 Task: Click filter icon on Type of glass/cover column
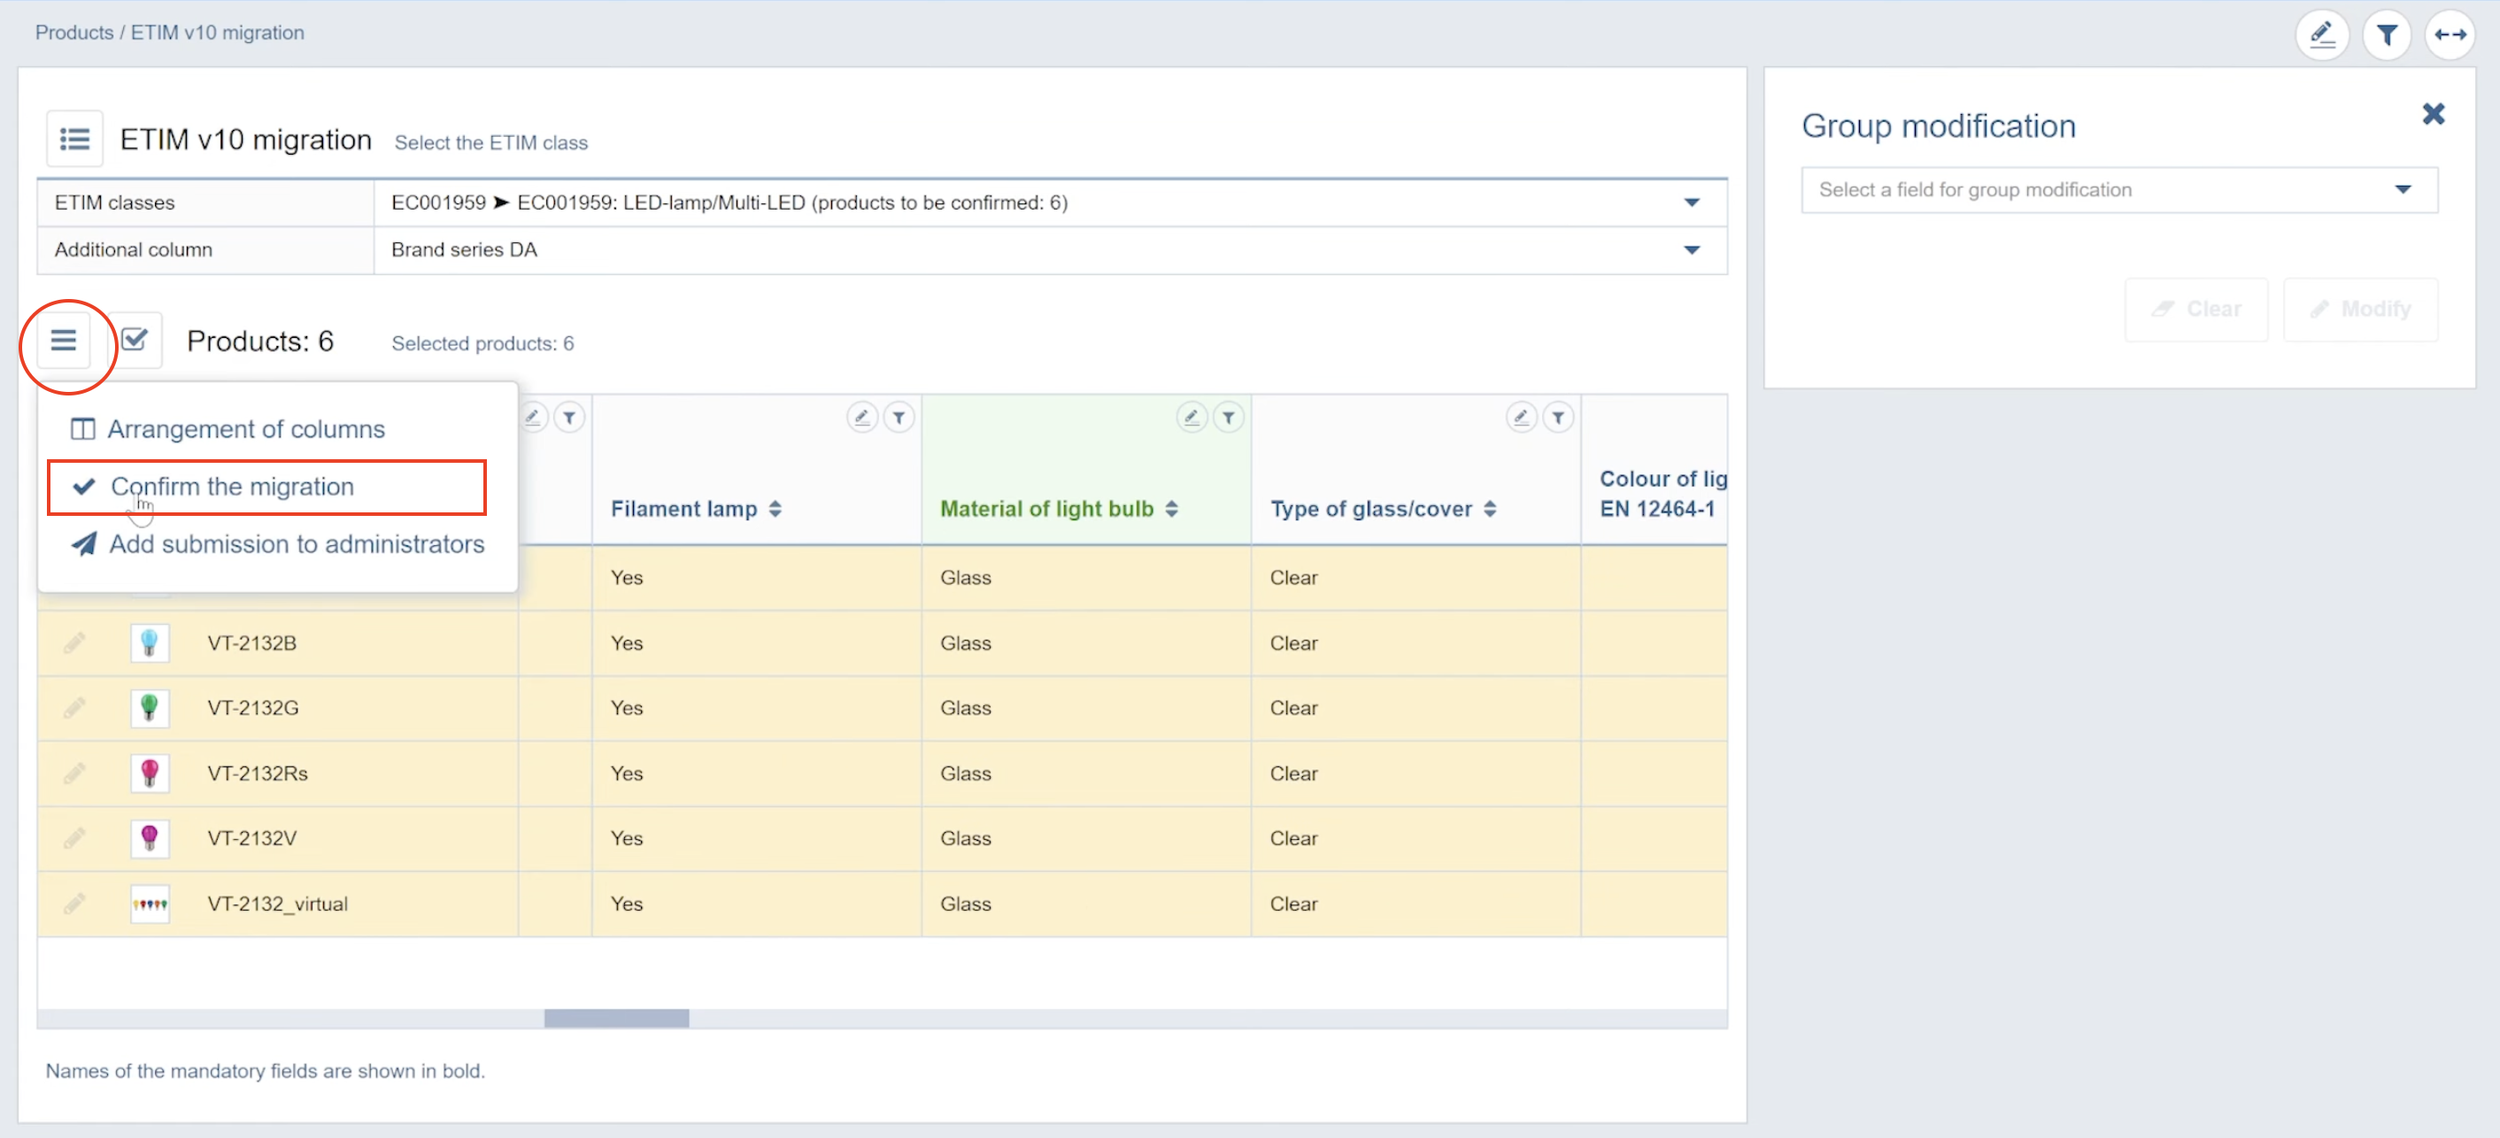[x=1558, y=418]
